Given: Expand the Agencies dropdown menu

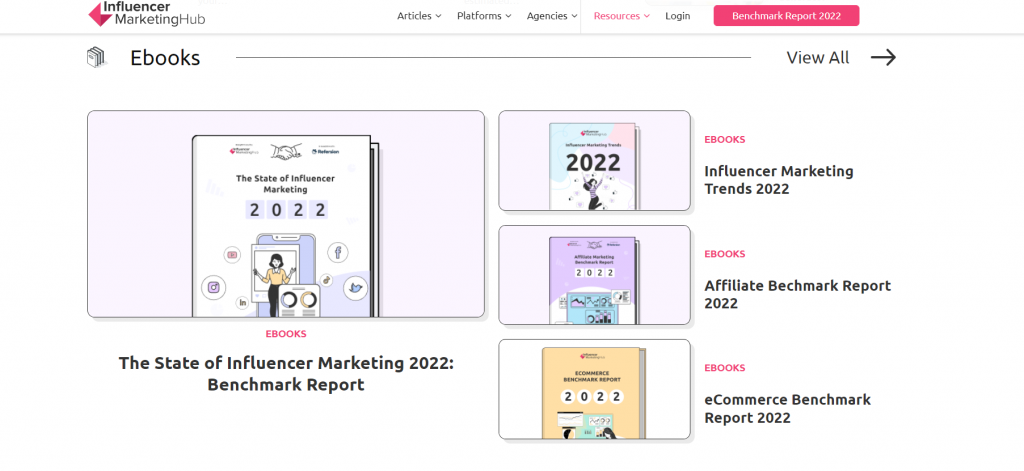Looking at the screenshot, I should pos(552,16).
